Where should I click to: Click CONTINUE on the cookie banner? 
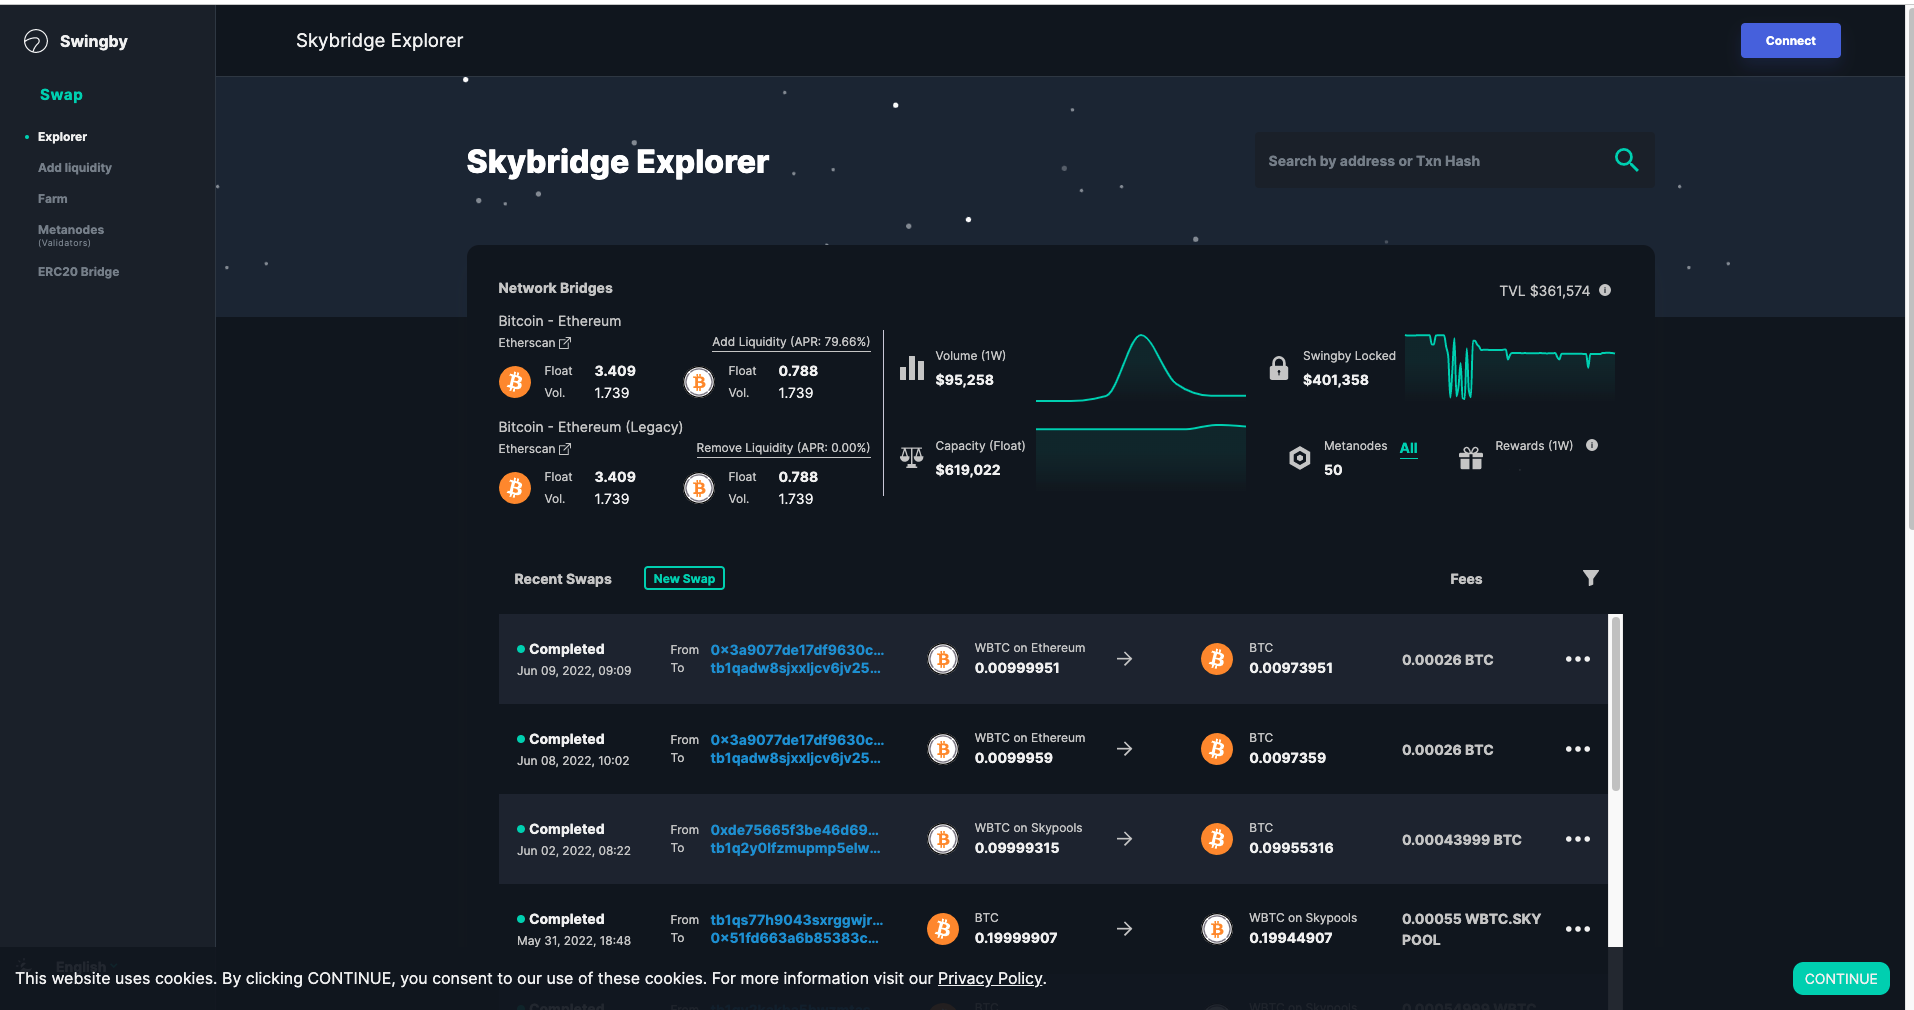coord(1841,978)
